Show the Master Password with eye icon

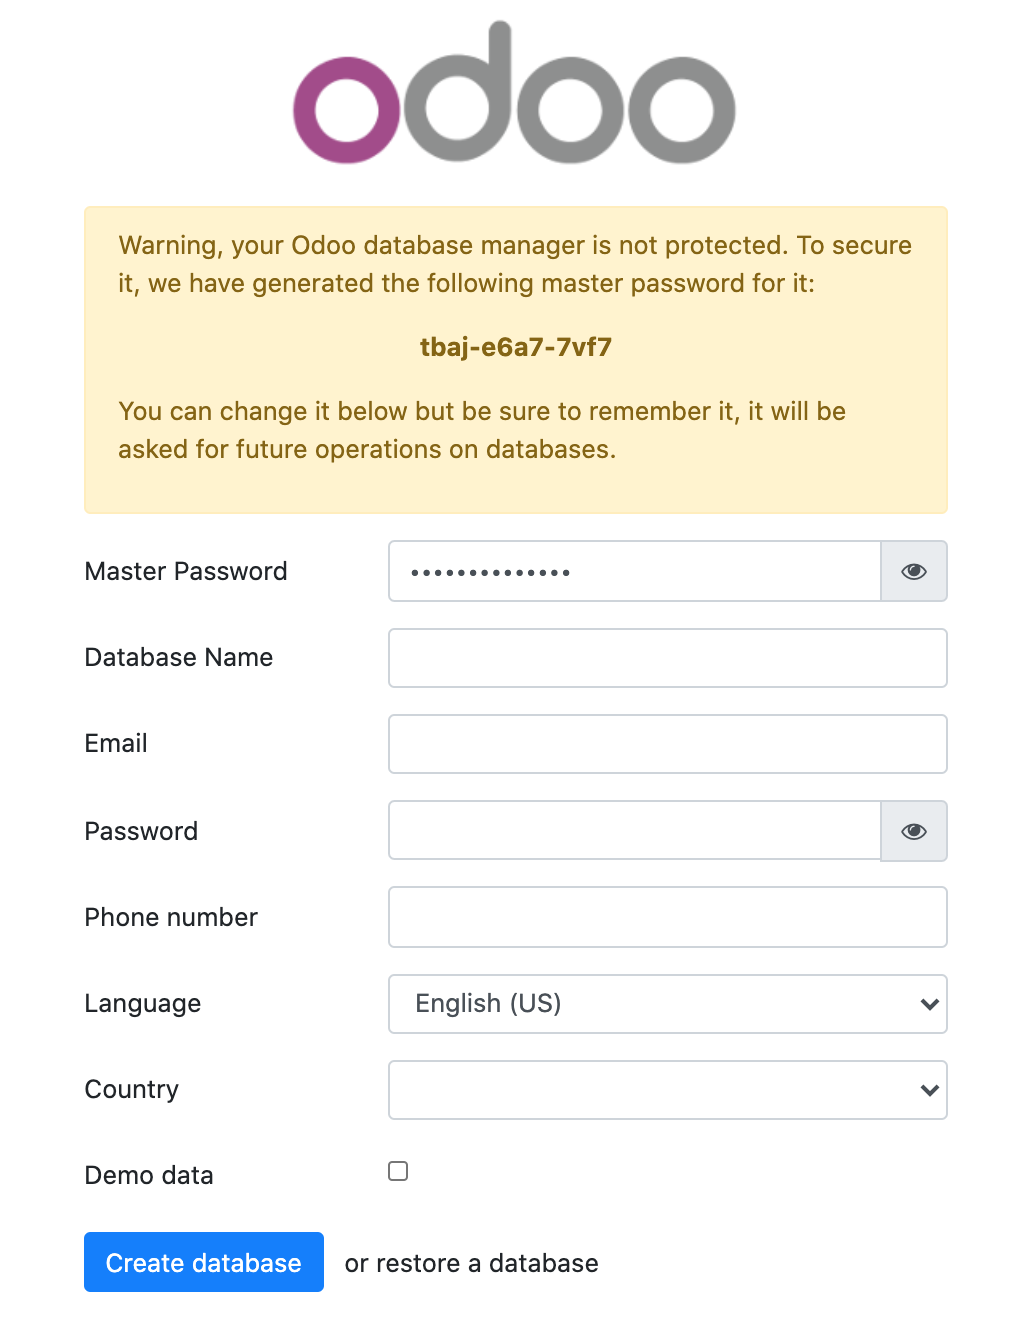tap(913, 571)
